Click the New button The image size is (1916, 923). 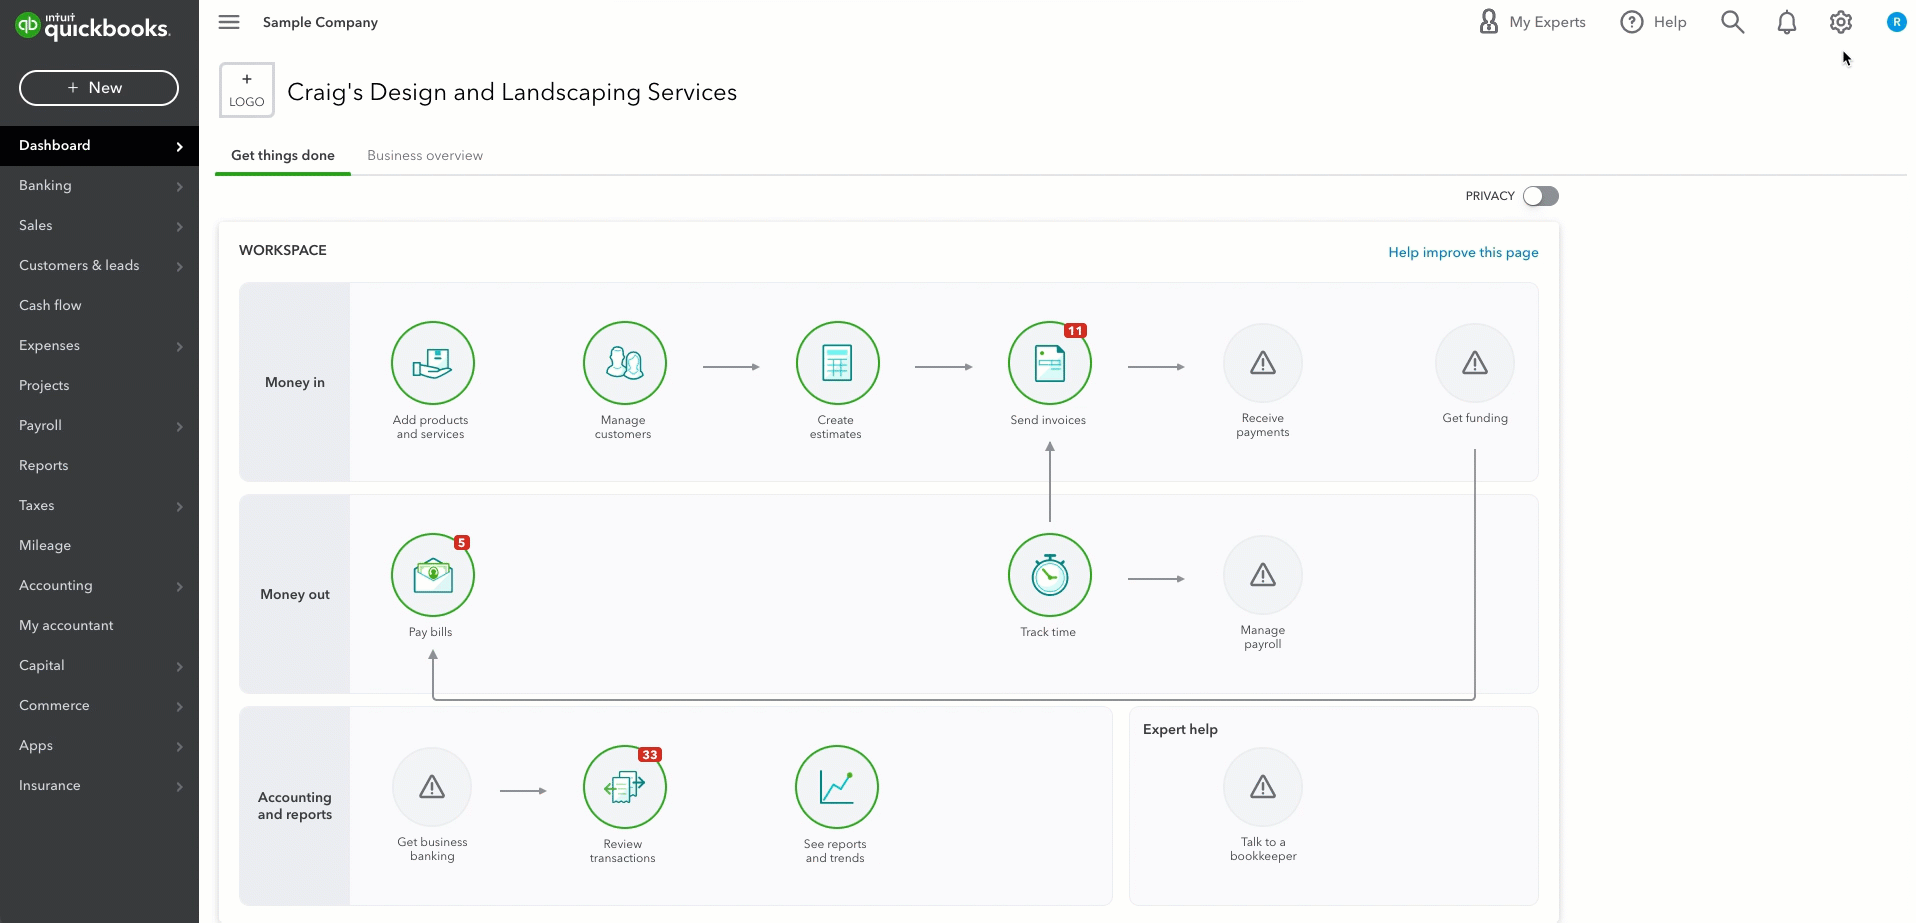(99, 88)
